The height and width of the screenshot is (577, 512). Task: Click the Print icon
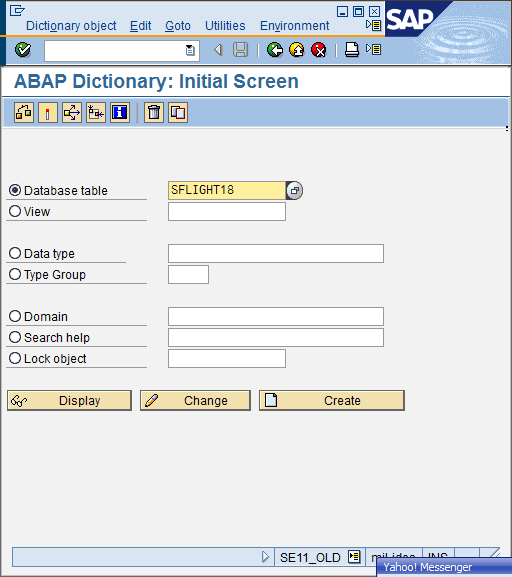(x=352, y=50)
